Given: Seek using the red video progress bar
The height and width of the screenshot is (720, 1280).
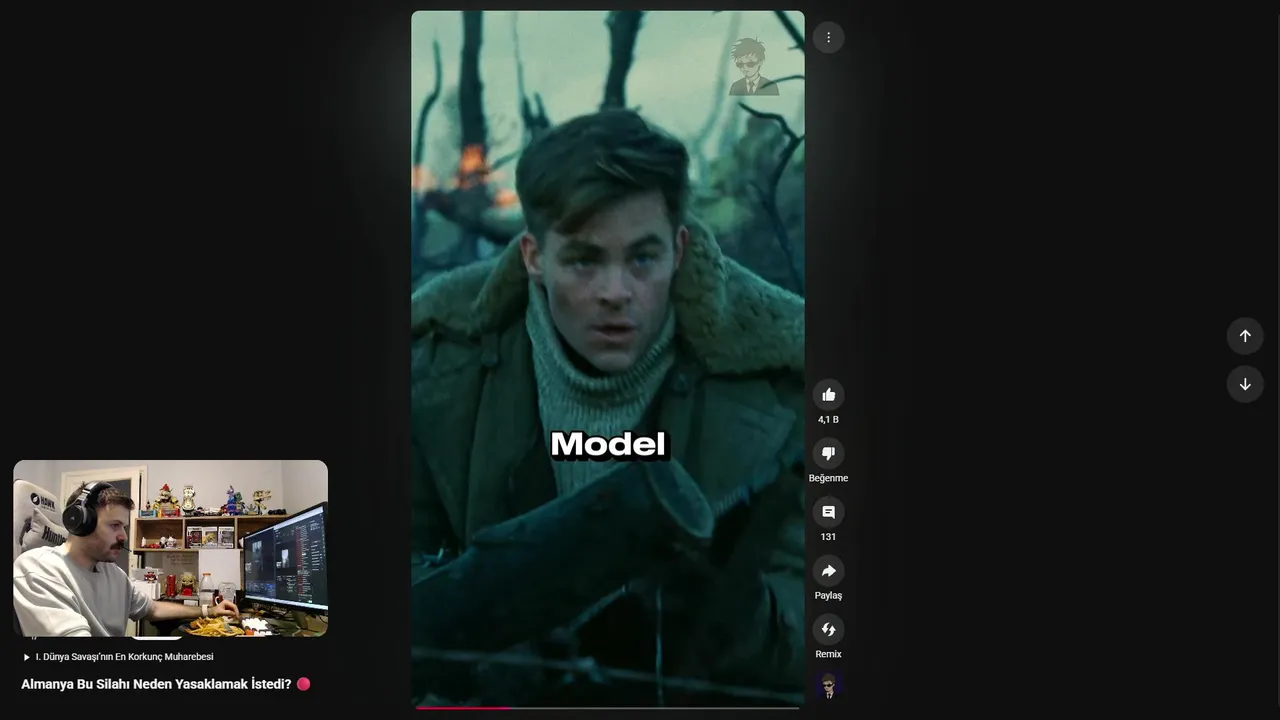Looking at the screenshot, I should pyautogui.click(x=608, y=707).
